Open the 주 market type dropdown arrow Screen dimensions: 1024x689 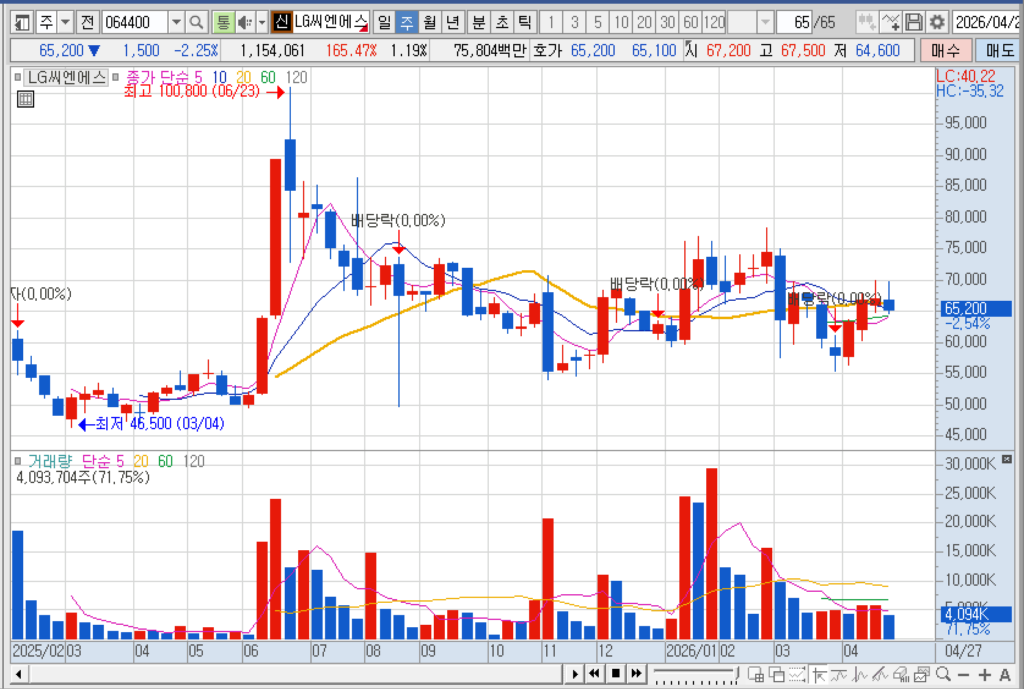coord(65,23)
